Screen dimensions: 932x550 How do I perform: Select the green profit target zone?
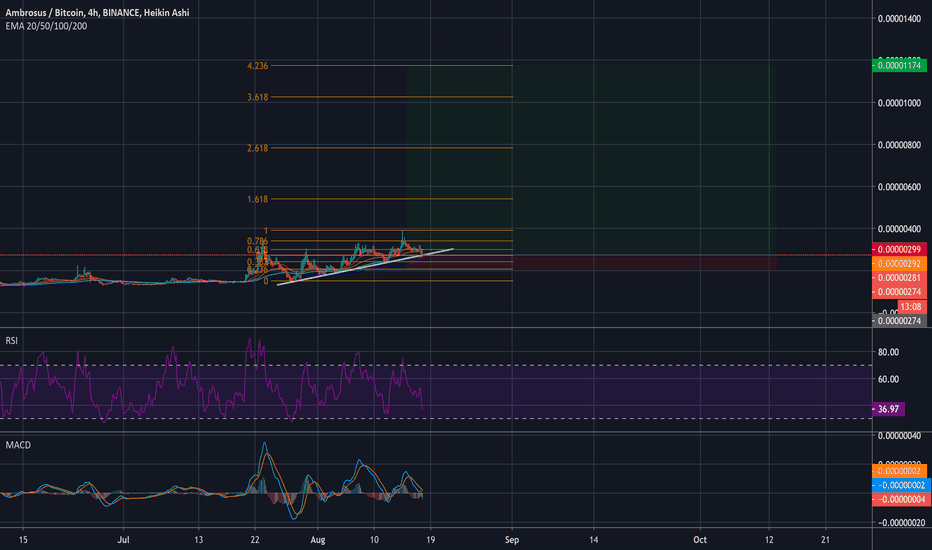point(591,161)
